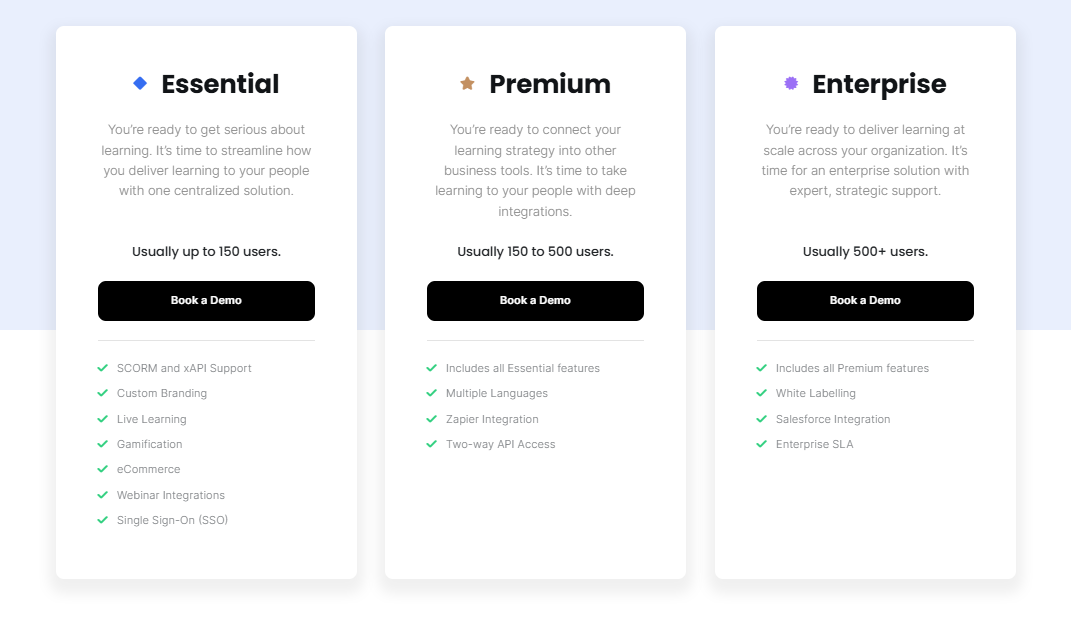This screenshot has height=618, width=1071.
Task: Select the eCommerce feature under Essential
Action: click(x=148, y=468)
